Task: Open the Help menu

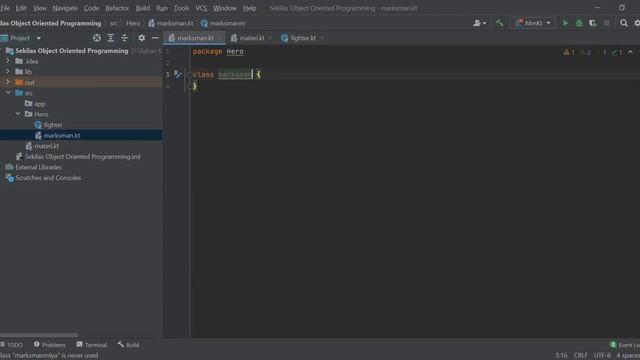Action: pos(249,8)
